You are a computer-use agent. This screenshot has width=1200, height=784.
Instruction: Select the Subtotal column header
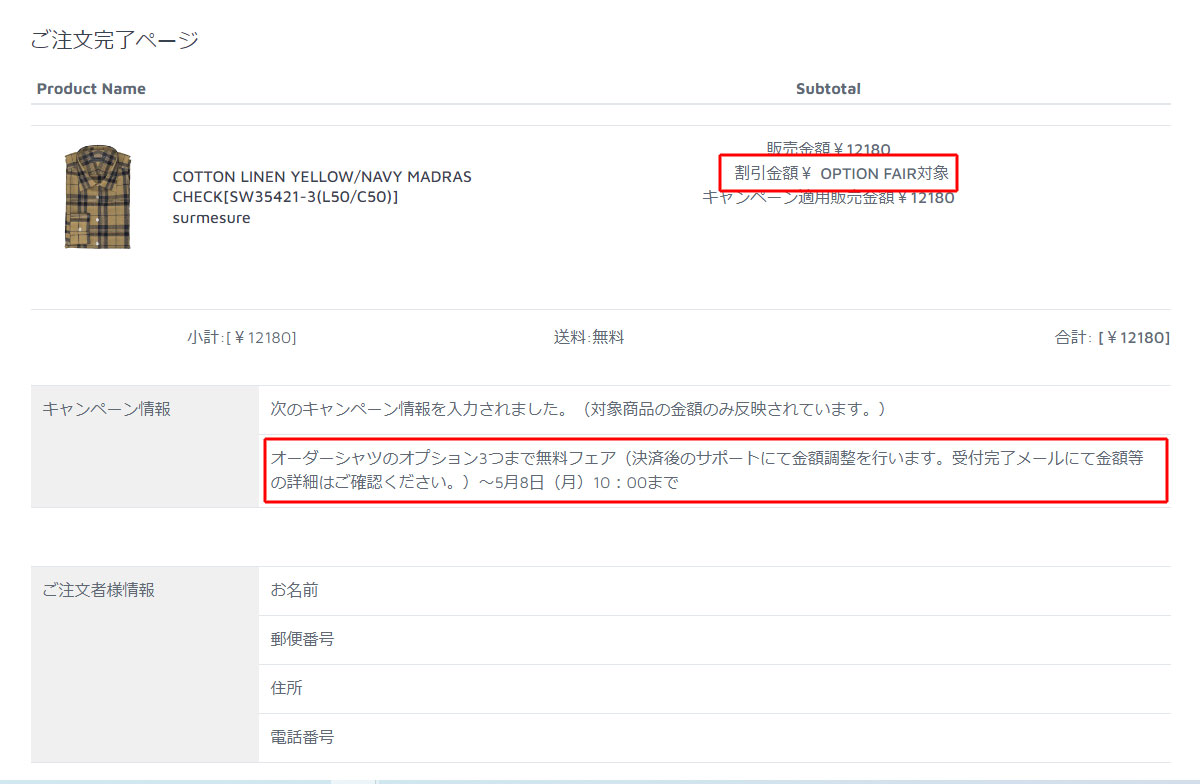(828, 89)
